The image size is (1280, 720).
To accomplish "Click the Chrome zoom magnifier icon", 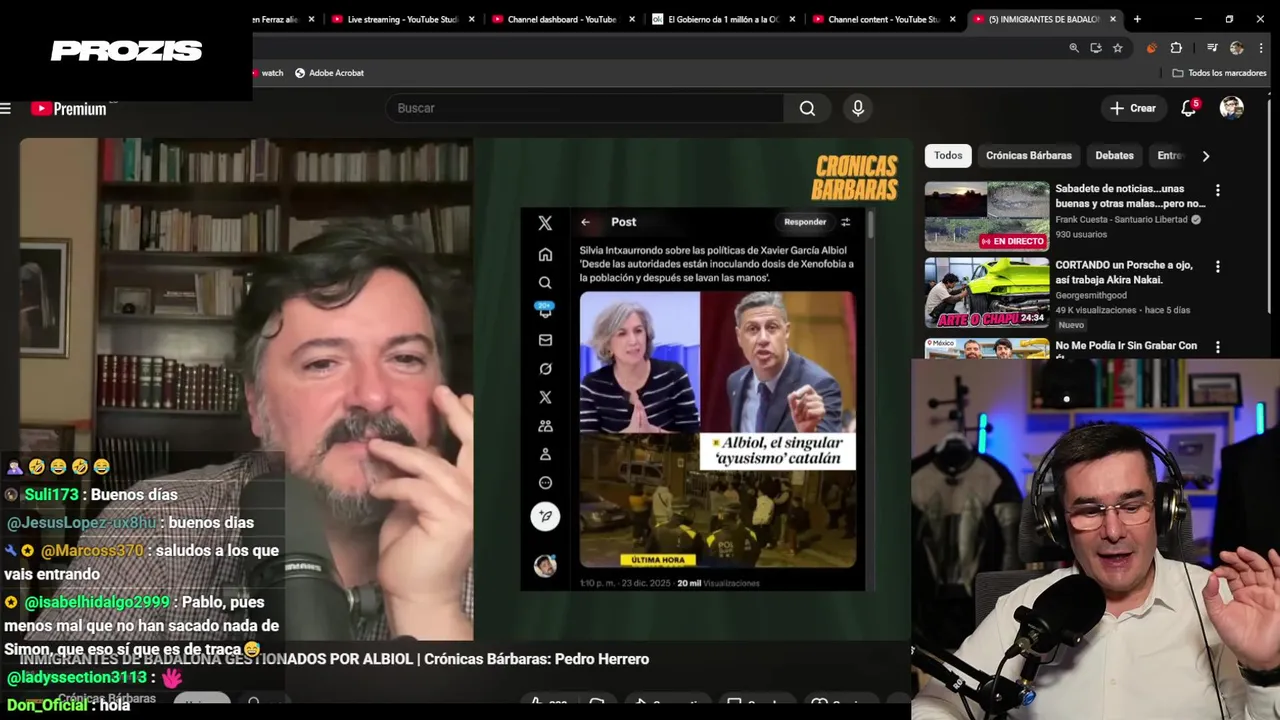I will [1074, 48].
